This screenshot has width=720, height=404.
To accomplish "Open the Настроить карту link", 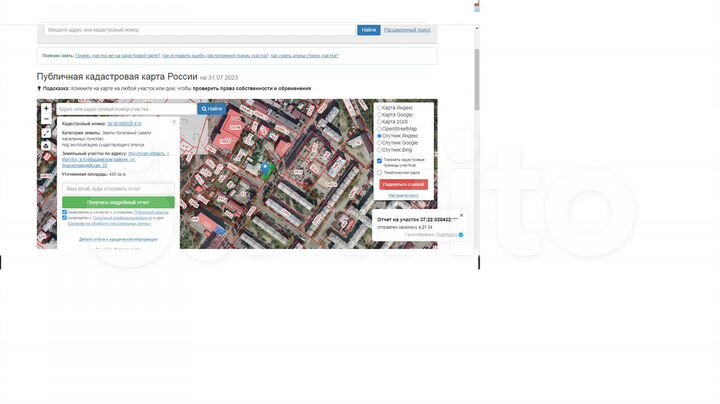I will tap(403, 195).
